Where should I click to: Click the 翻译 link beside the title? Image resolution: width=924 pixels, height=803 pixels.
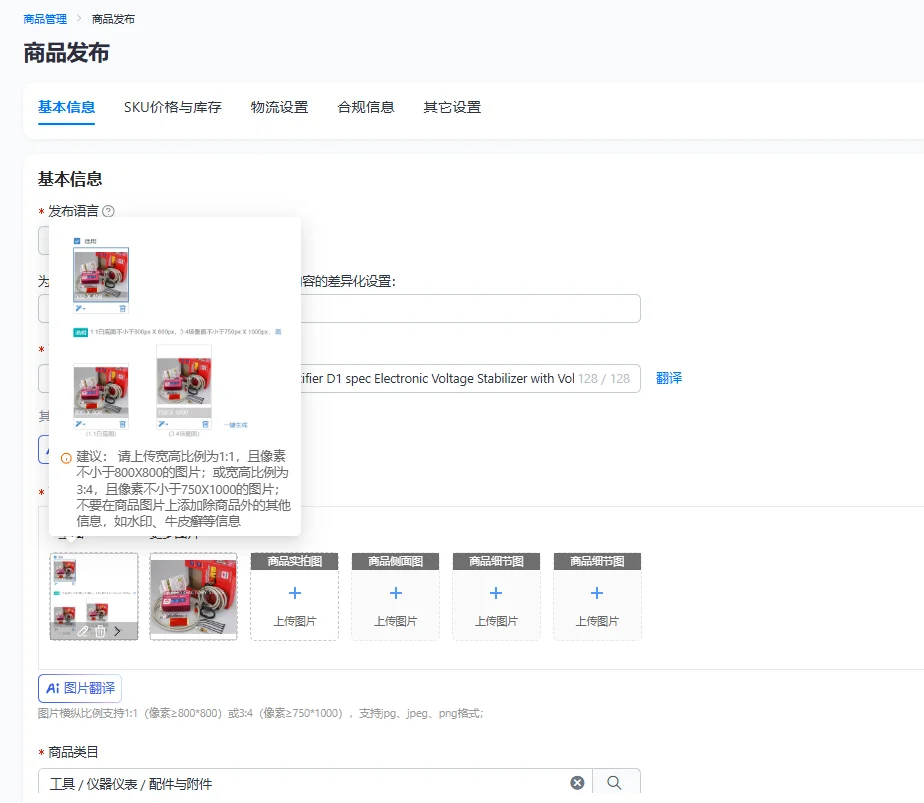(x=669, y=378)
